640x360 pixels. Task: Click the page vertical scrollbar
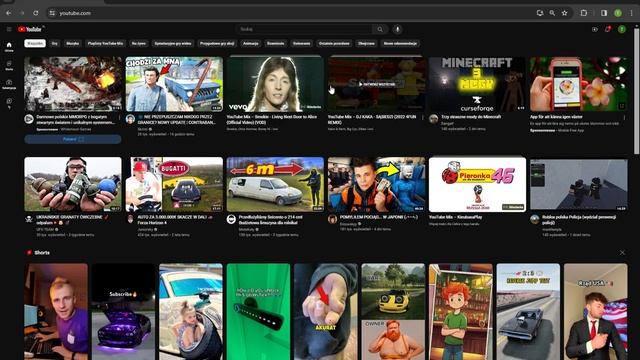(637, 92)
